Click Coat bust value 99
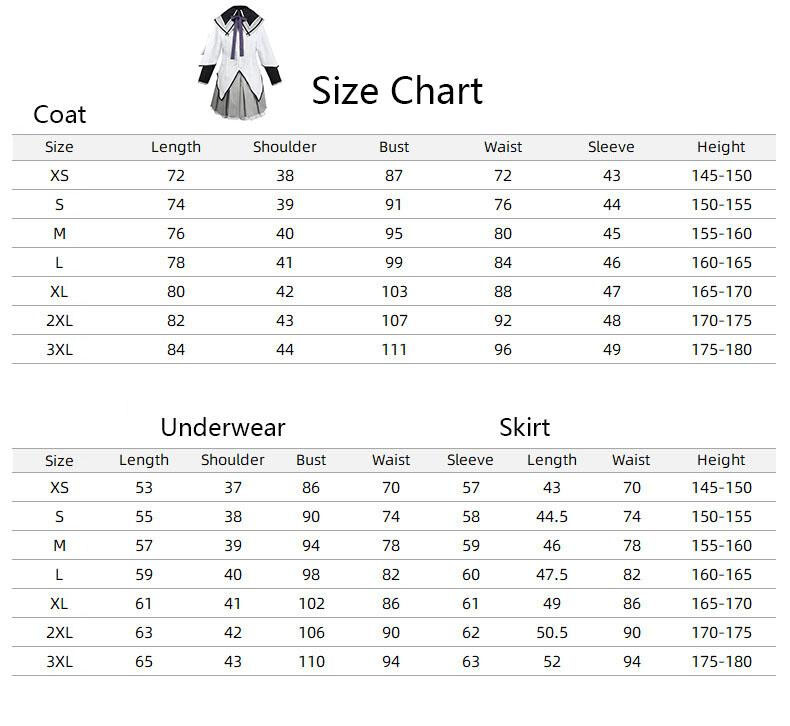The height and width of the screenshot is (726, 790). (x=394, y=263)
